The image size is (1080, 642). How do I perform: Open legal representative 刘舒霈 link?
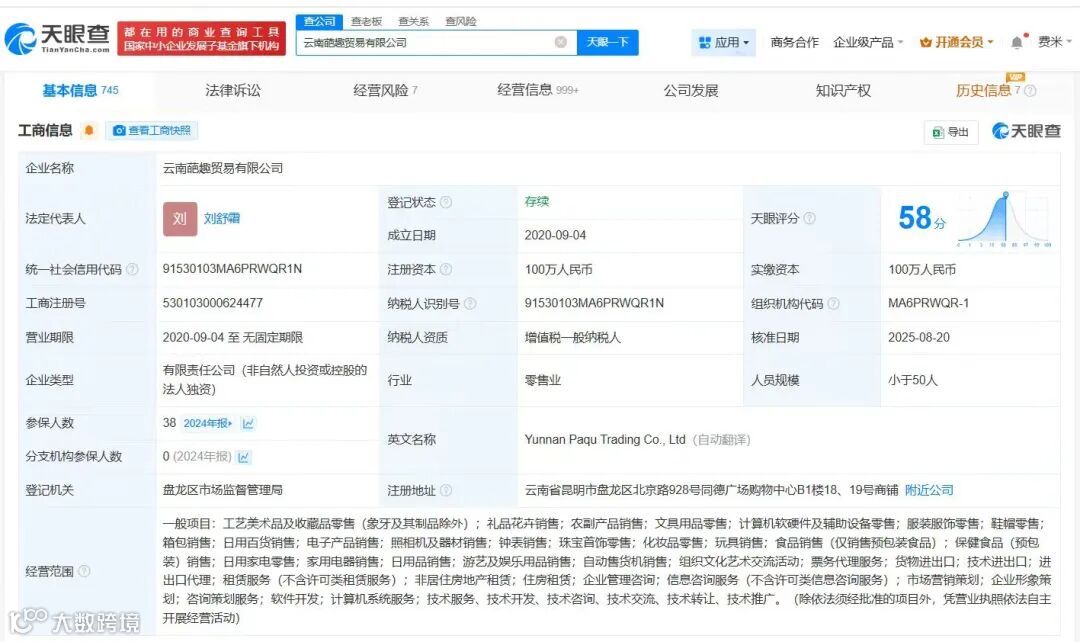click(222, 218)
